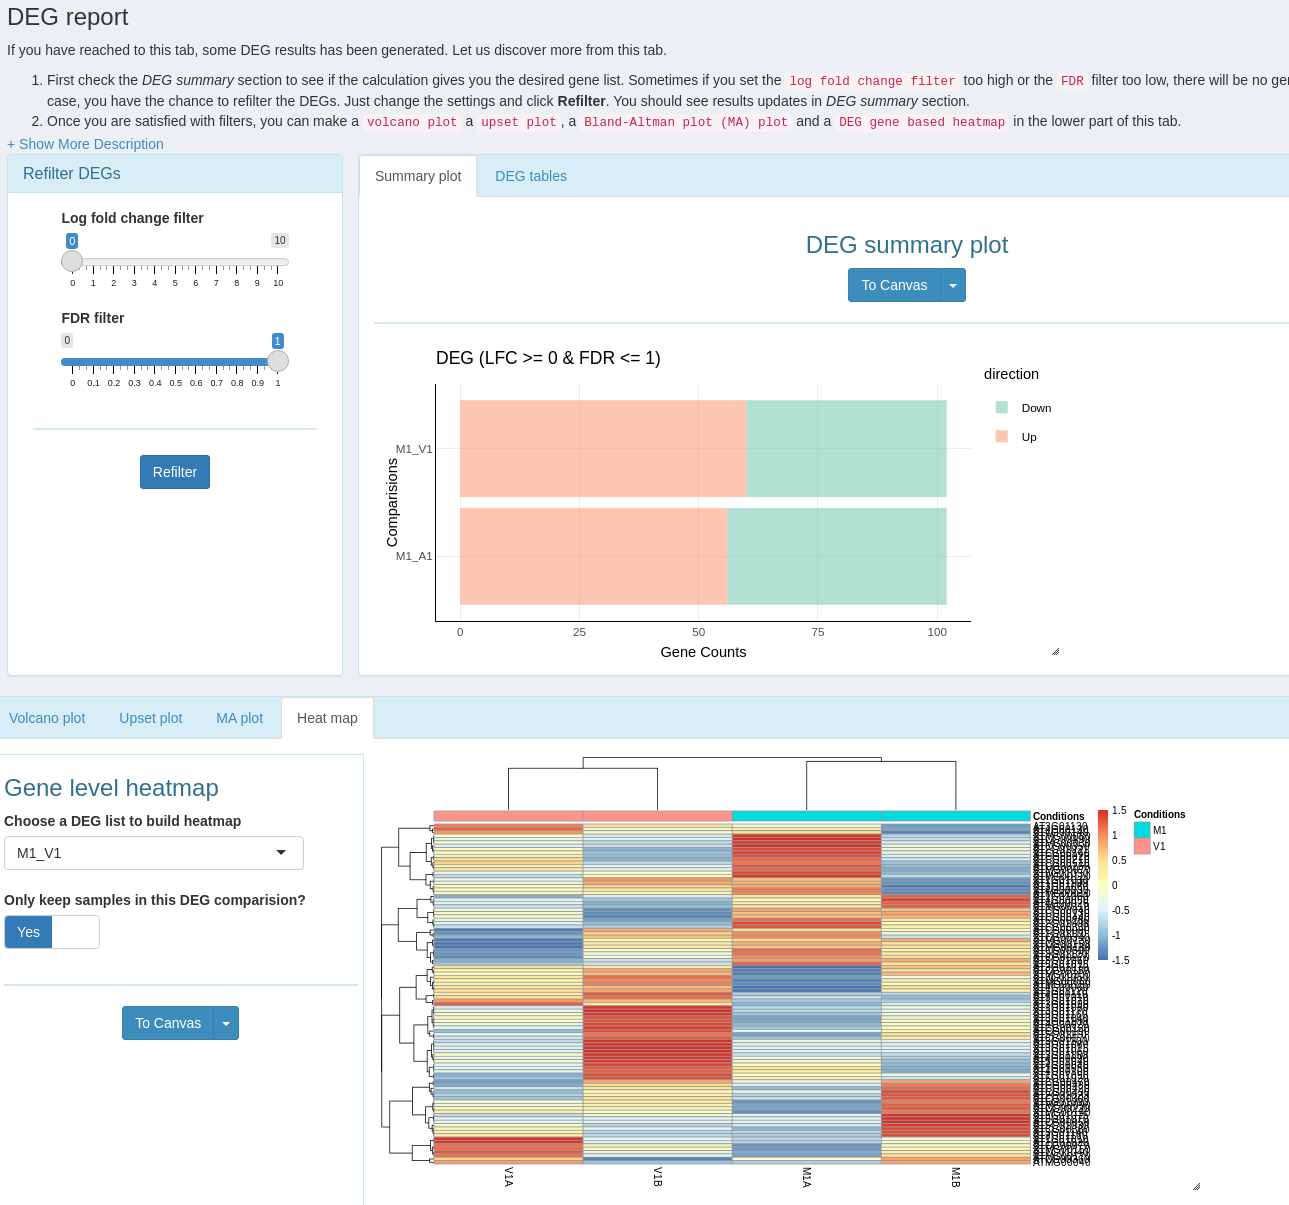This screenshot has width=1289, height=1205.
Task: Click the Down legend color swatch
Action: 1001,408
